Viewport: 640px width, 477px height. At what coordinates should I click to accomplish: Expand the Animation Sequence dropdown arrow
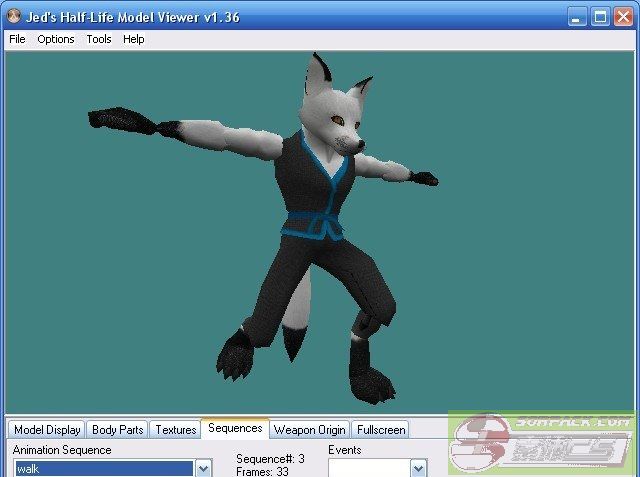[x=203, y=468]
